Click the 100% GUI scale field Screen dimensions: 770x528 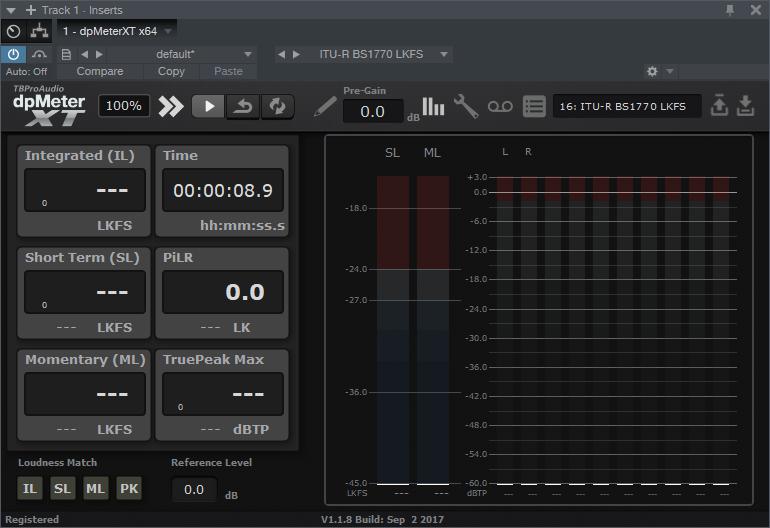tap(124, 106)
